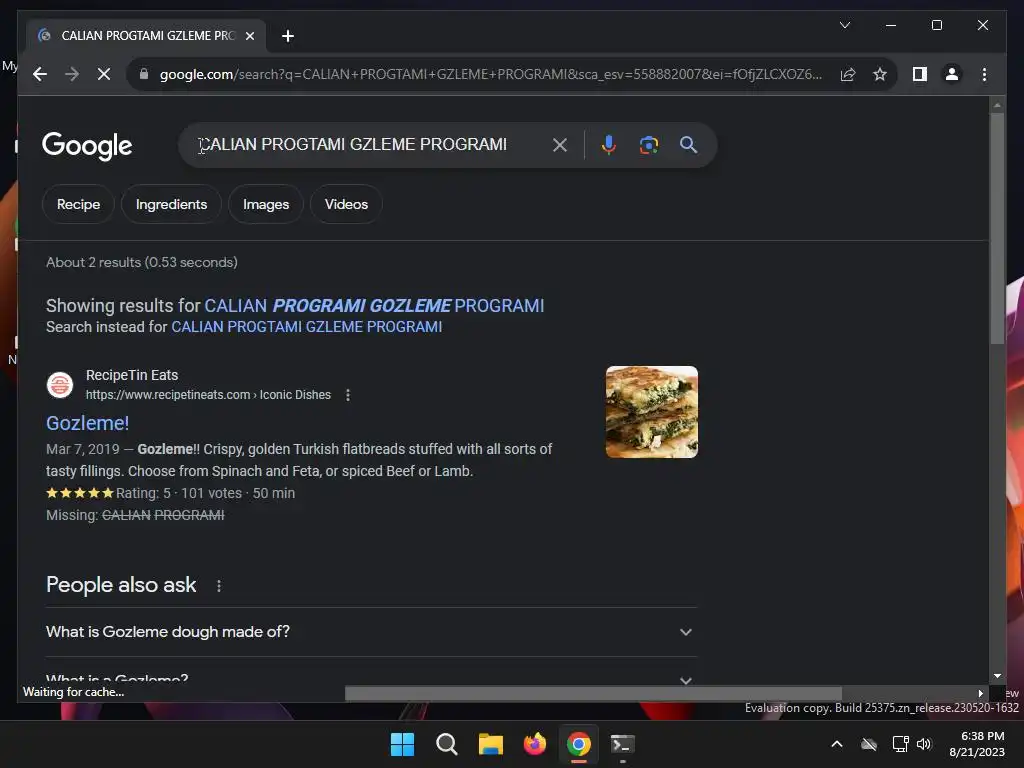Open the network tray icon

click(x=901, y=744)
